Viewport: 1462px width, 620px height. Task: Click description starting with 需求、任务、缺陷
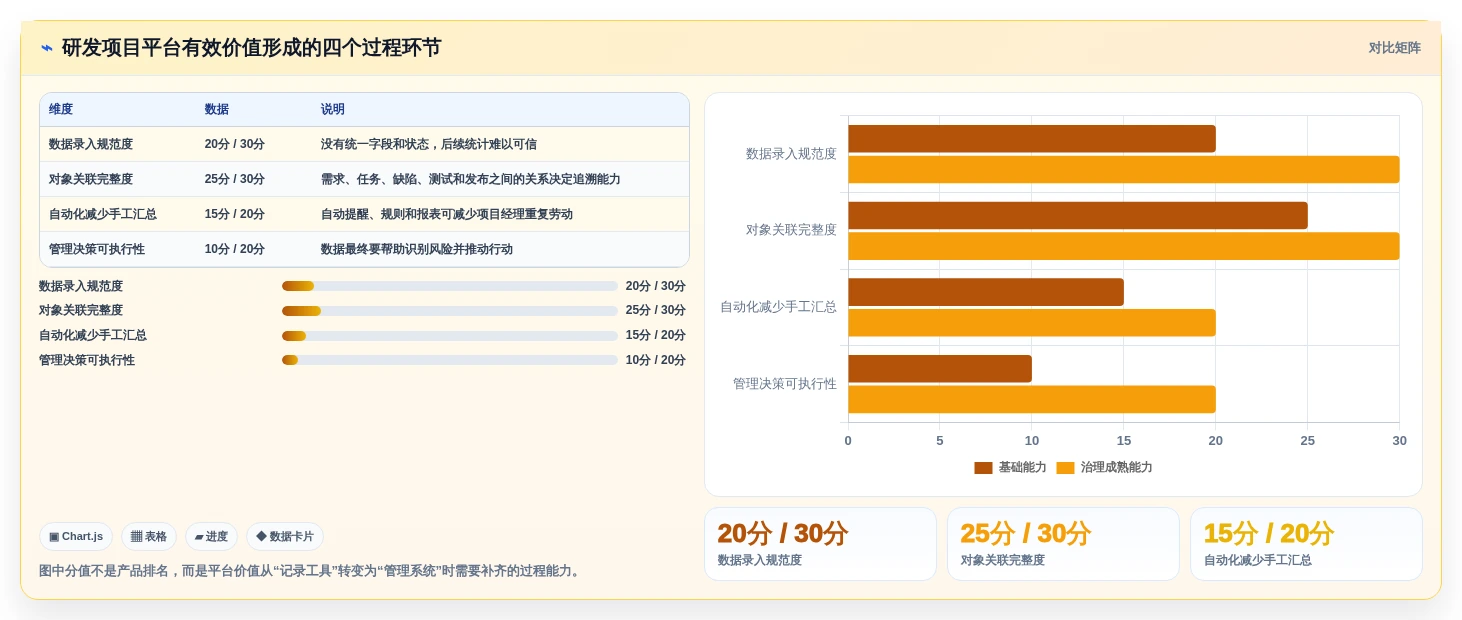(471, 179)
